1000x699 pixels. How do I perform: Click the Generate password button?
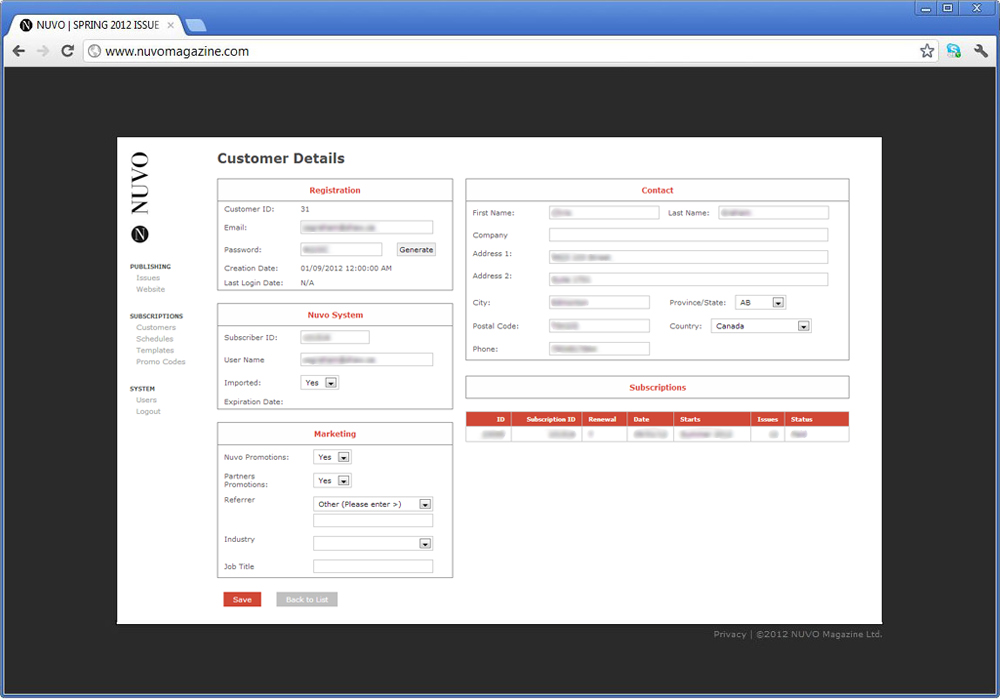(x=416, y=250)
